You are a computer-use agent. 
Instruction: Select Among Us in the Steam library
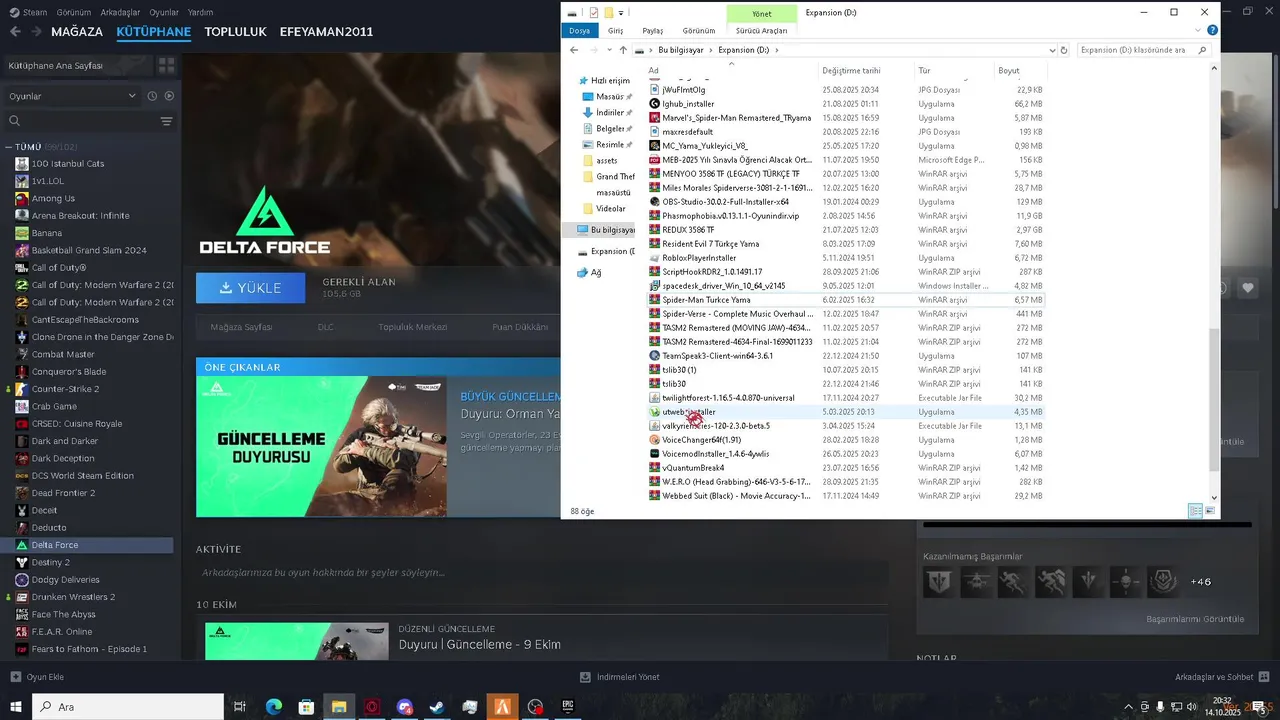pyautogui.click(x=53, y=198)
